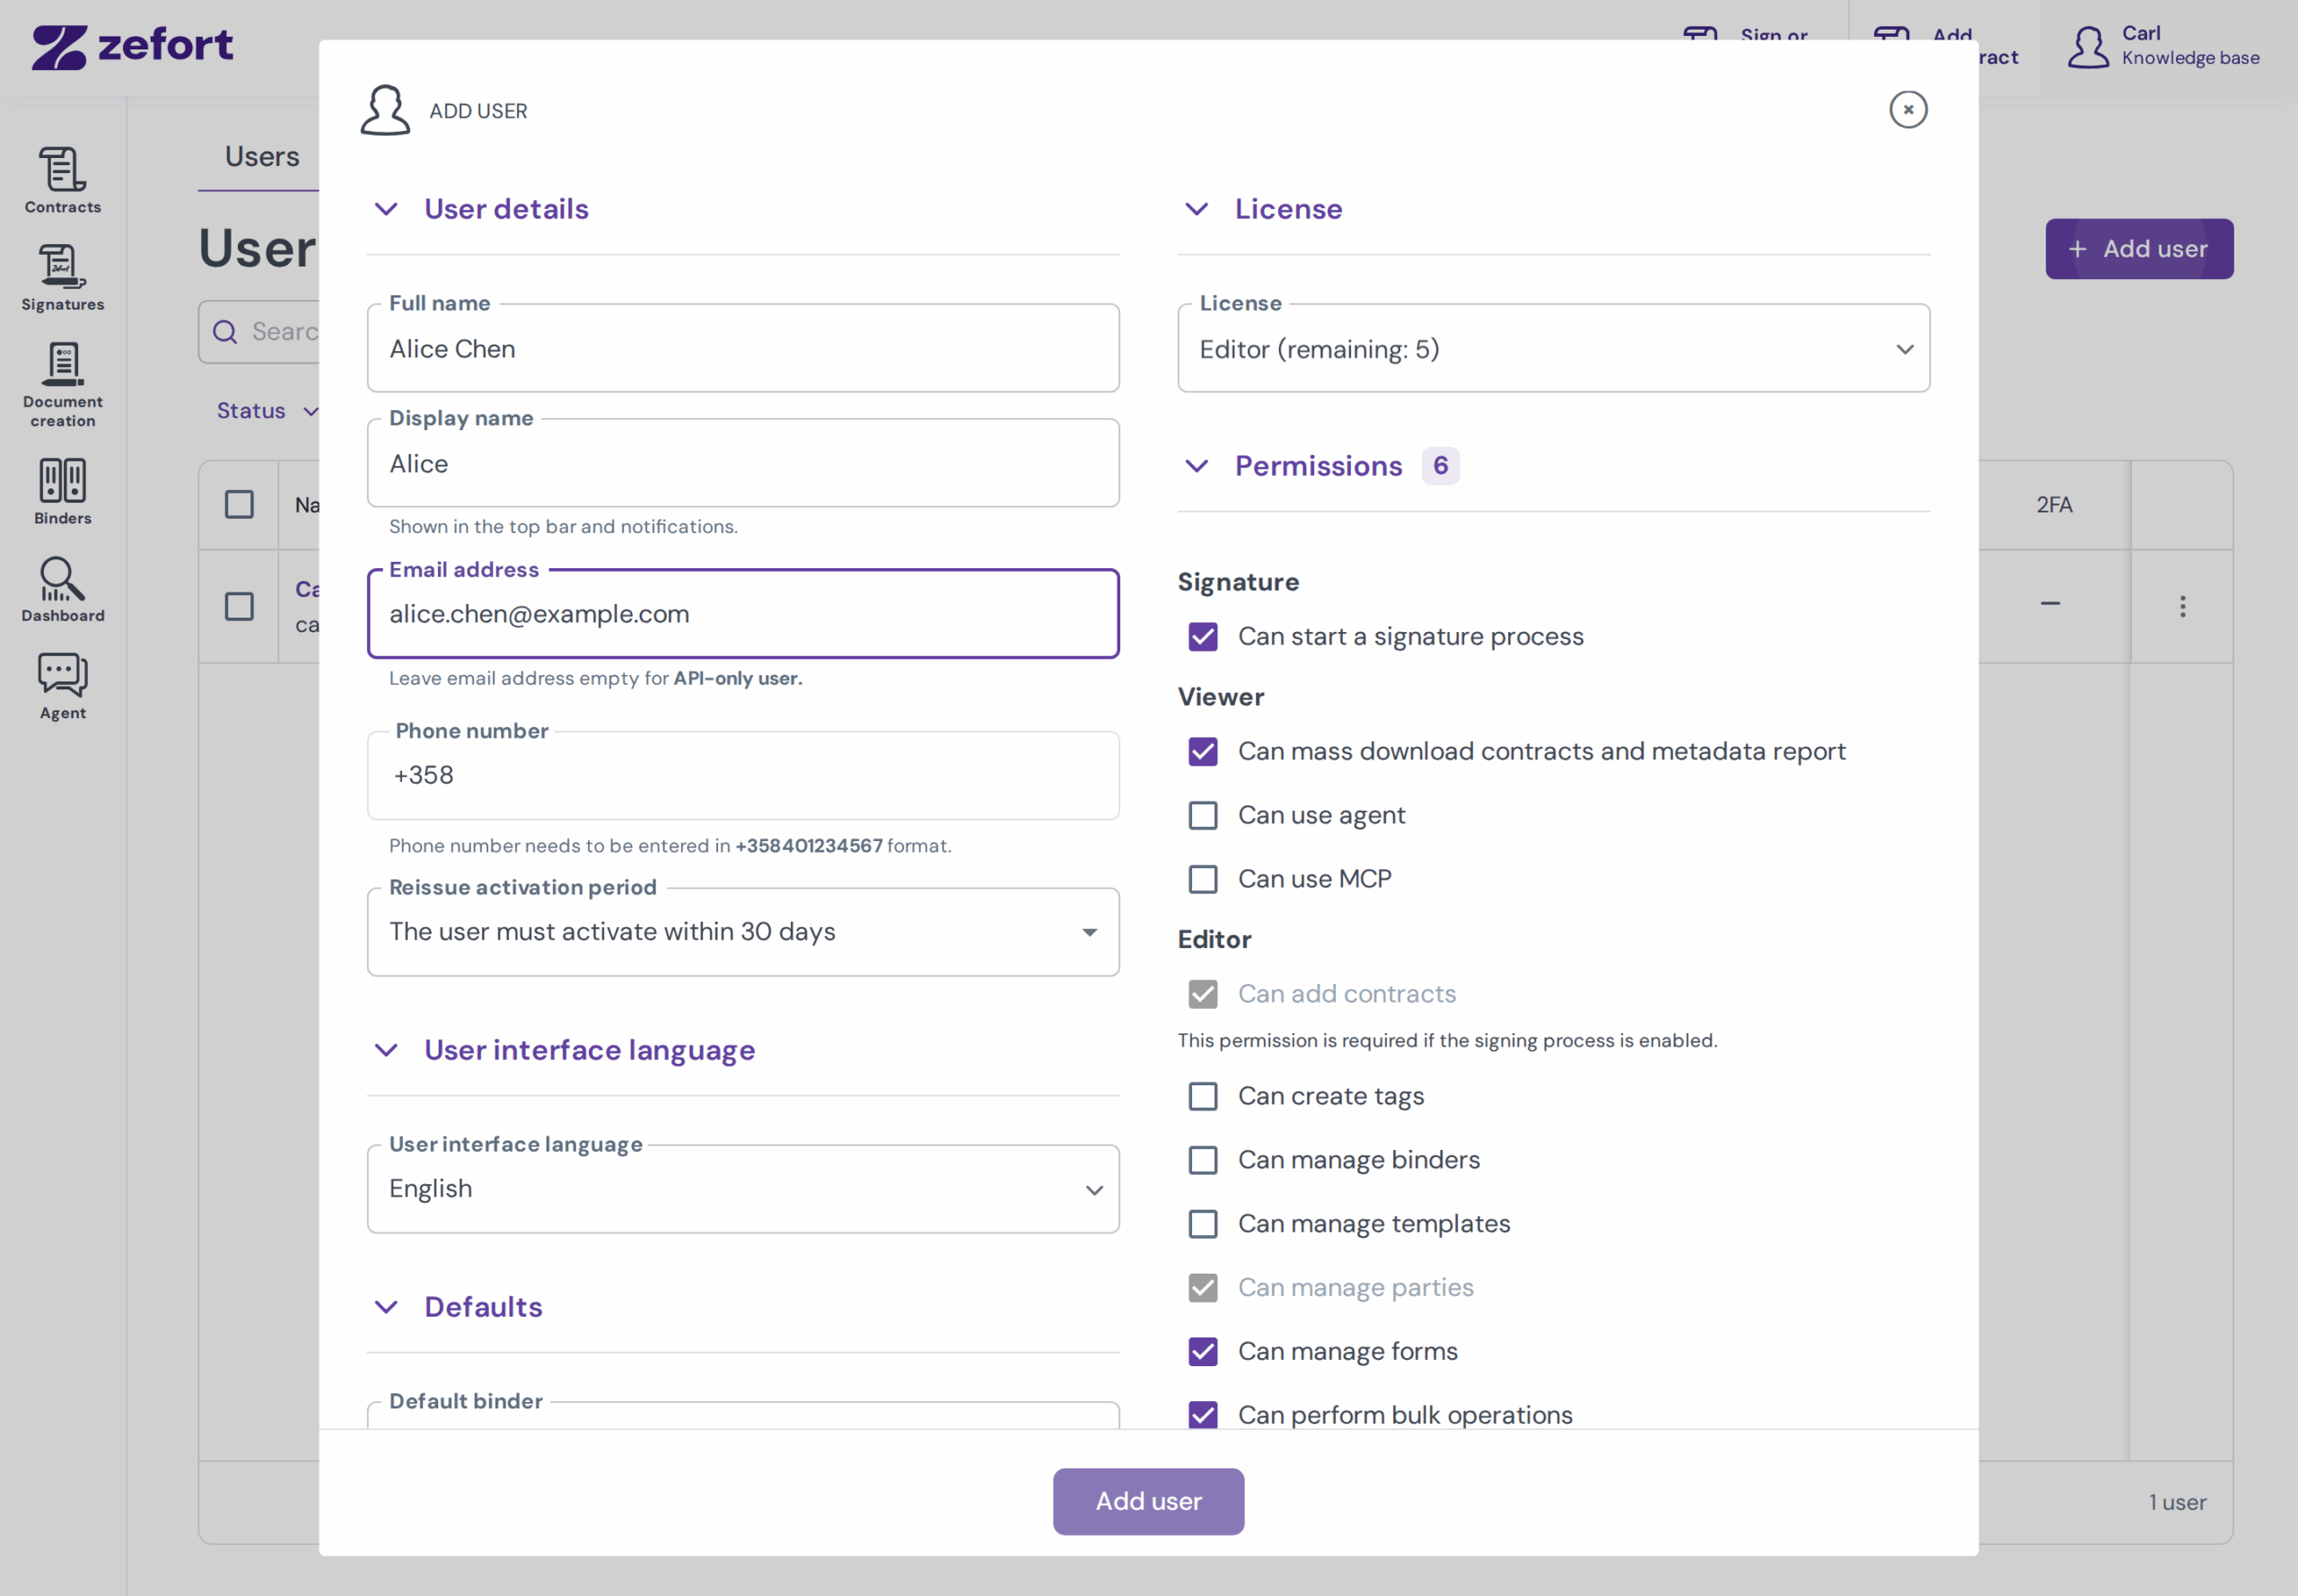Screen dimensions: 2298x1596
Task: Go to Signatures section
Action: [x=62, y=278]
